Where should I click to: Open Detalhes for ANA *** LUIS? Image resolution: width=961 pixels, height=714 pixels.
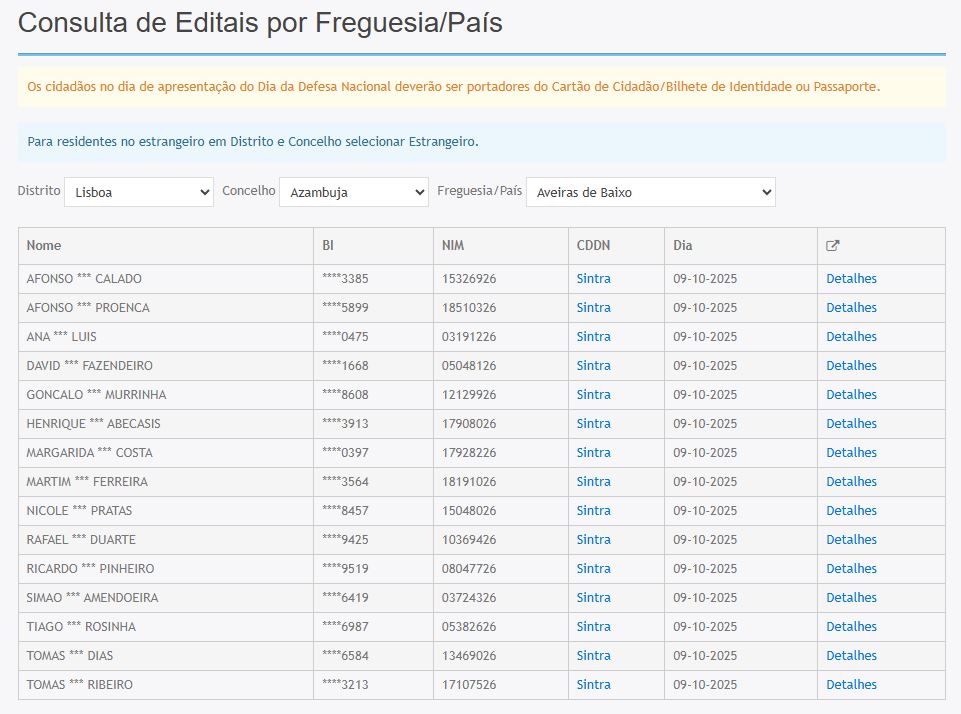coord(851,337)
